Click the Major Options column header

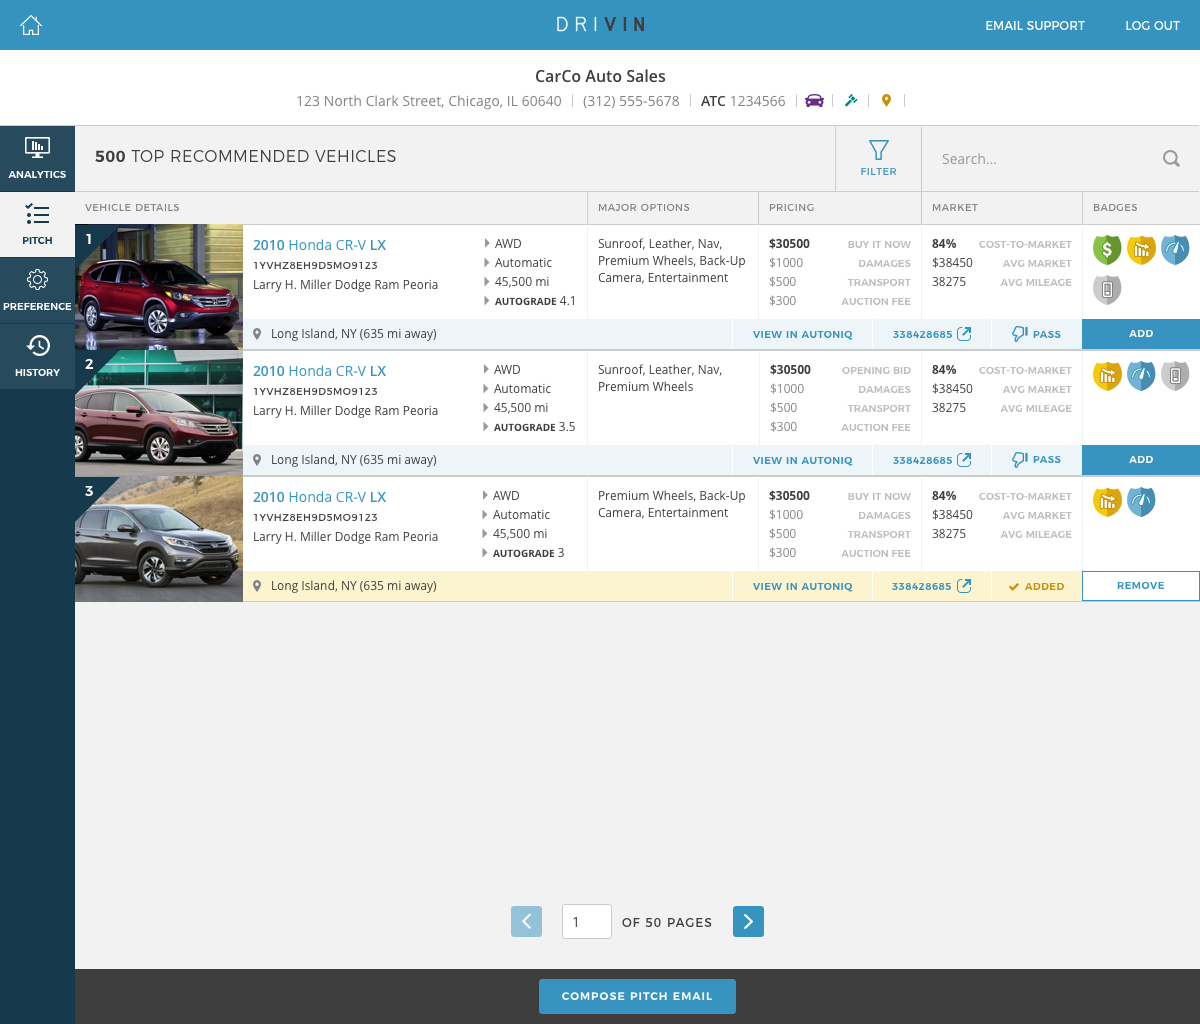point(644,208)
